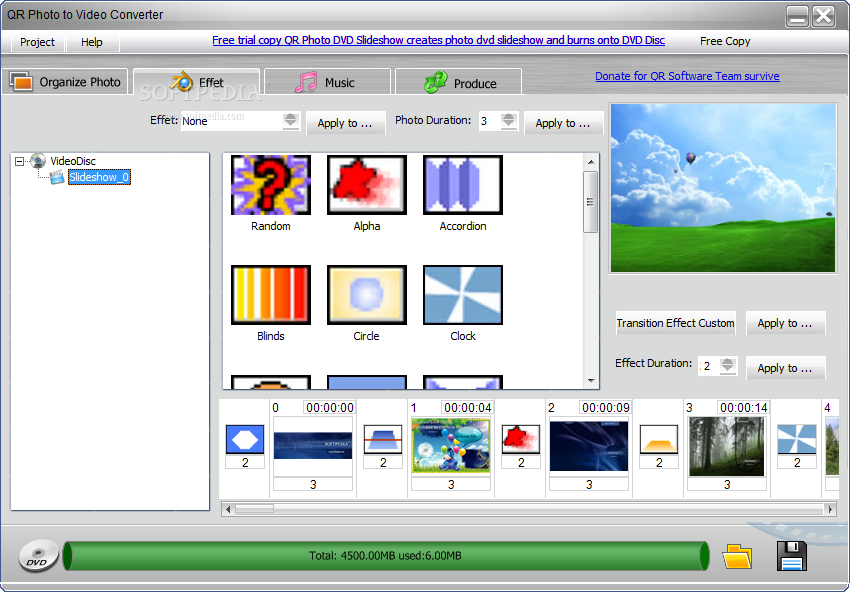The image size is (850, 592).
Task: Close the QR Photo to Video Converter window
Action: [823, 16]
